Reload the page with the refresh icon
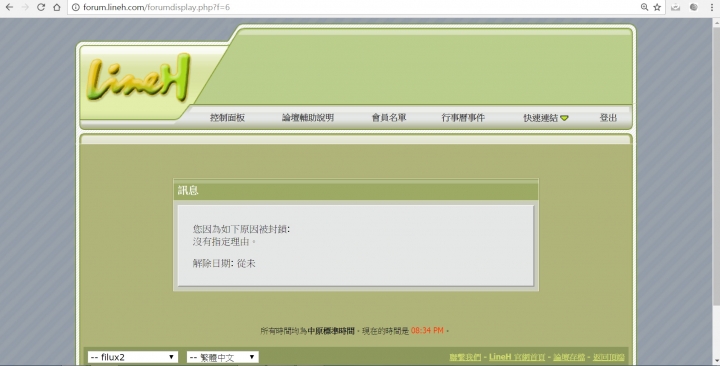 pos(41,7)
